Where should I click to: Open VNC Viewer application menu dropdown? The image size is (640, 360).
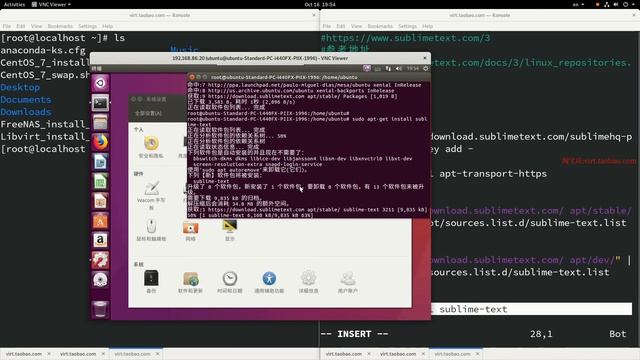coord(51,4)
